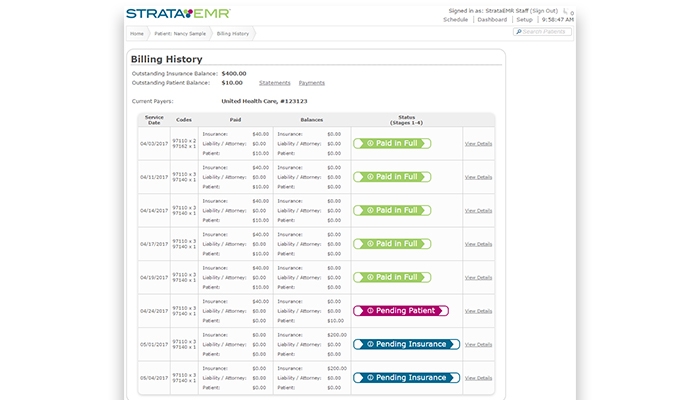Click the Codes column header
This screenshot has height=400, width=700.
click(x=184, y=120)
